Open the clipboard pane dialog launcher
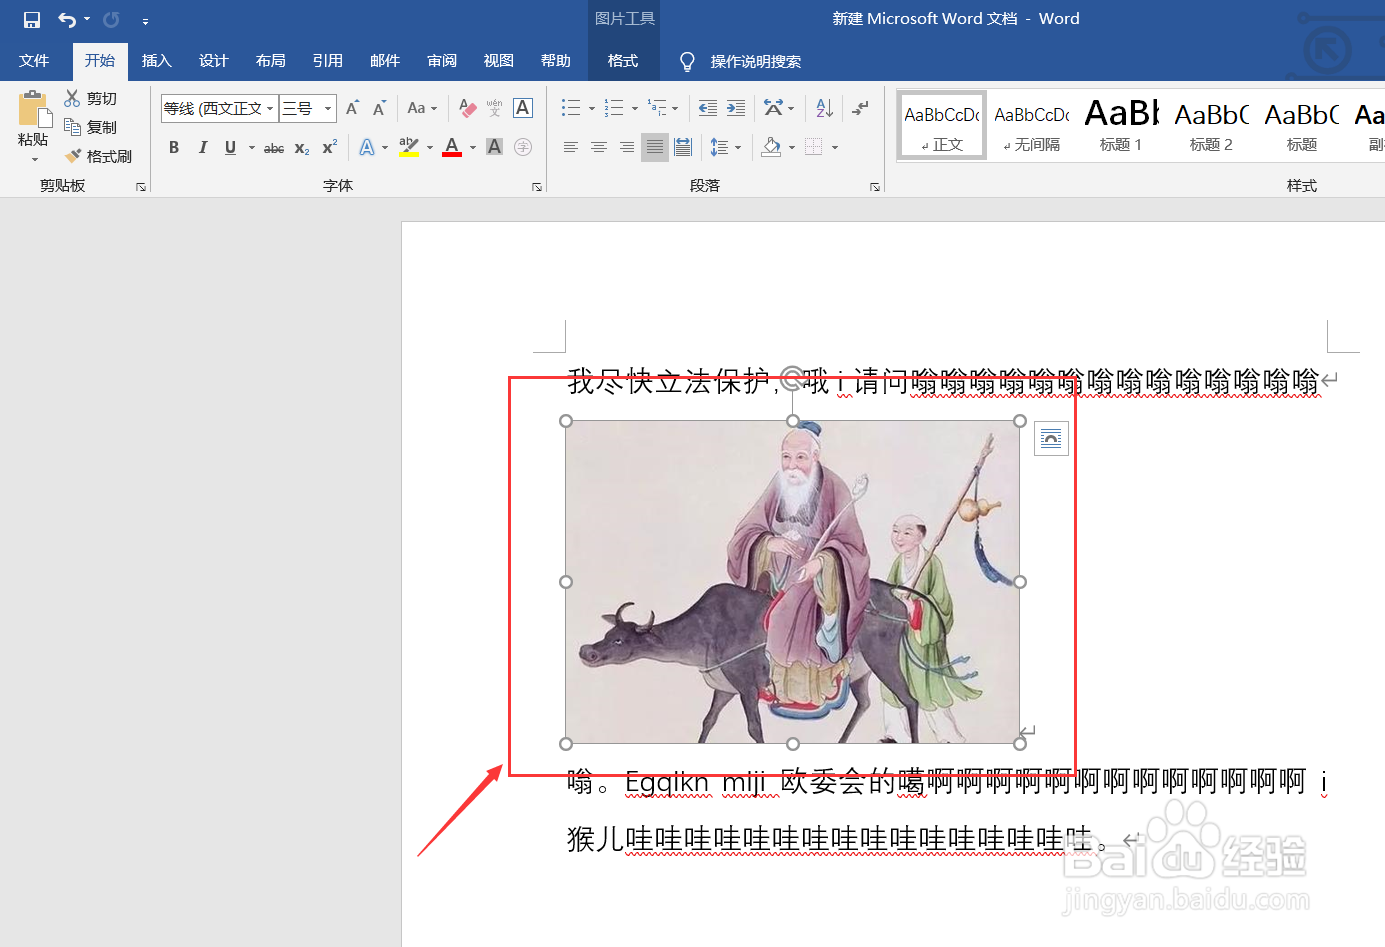 coord(141,187)
